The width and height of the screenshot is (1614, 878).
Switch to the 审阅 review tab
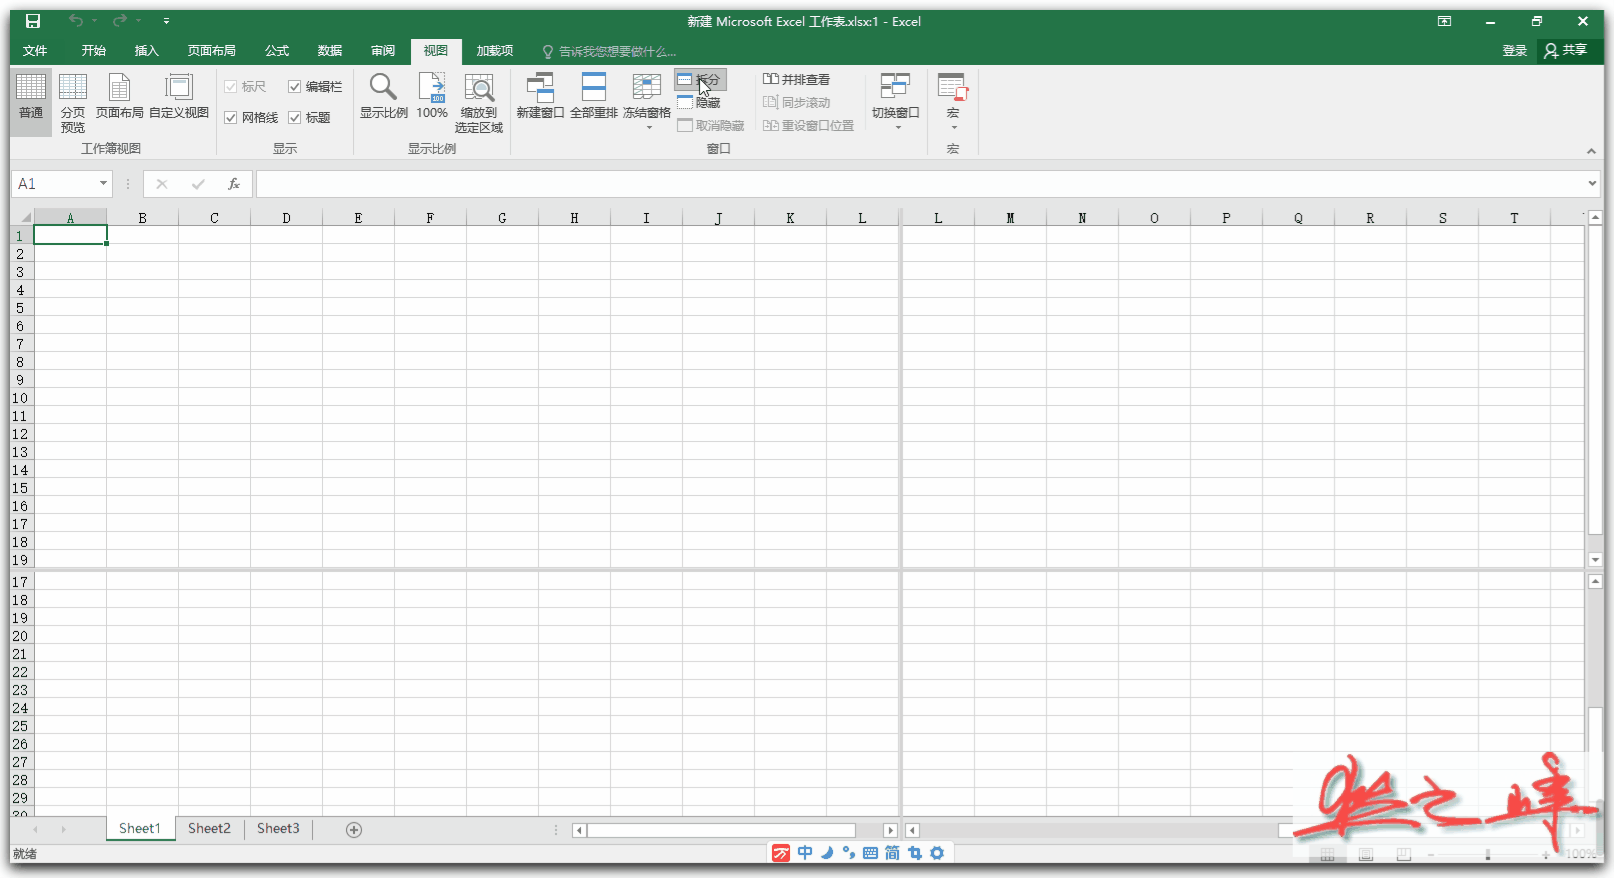tap(383, 51)
